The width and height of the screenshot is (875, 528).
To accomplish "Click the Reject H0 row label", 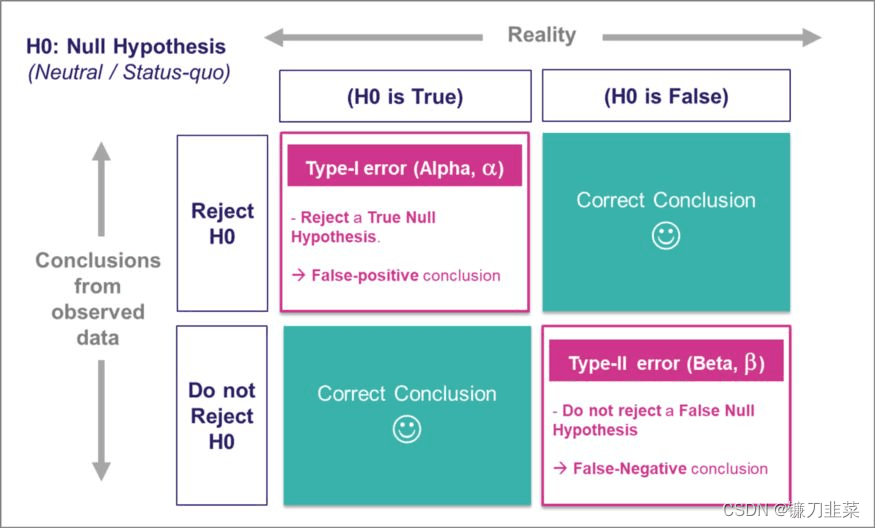I will coord(222,223).
